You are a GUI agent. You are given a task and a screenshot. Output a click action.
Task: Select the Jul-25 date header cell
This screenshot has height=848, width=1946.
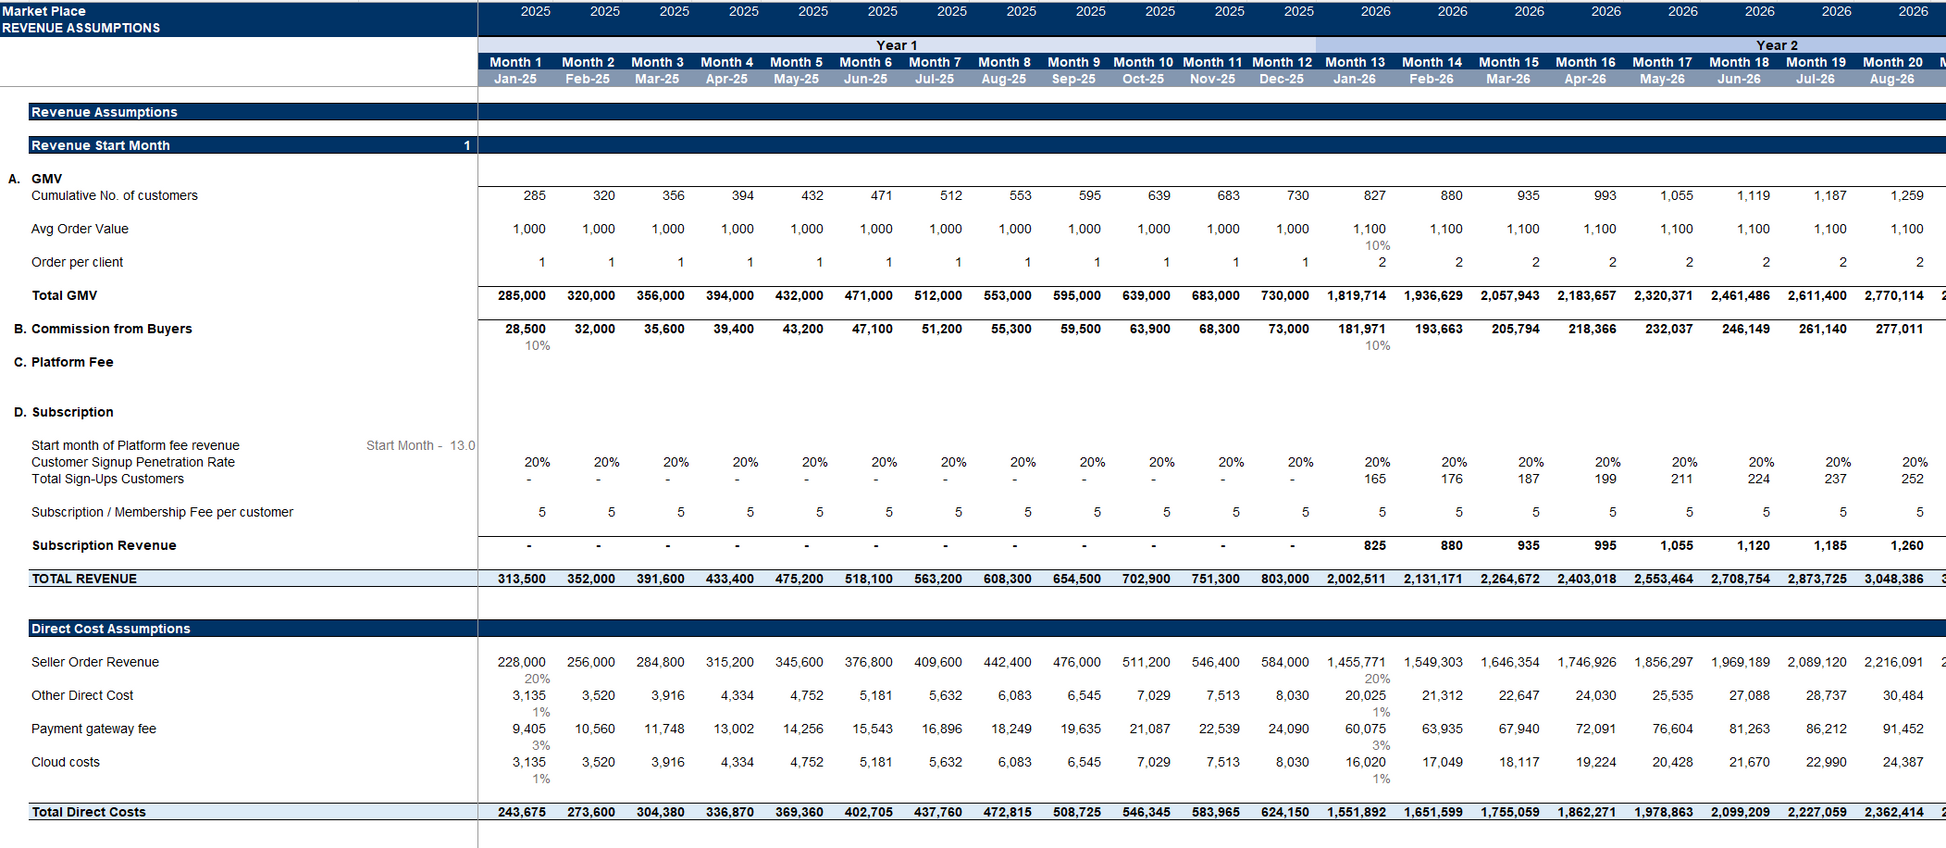click(934, 79)
